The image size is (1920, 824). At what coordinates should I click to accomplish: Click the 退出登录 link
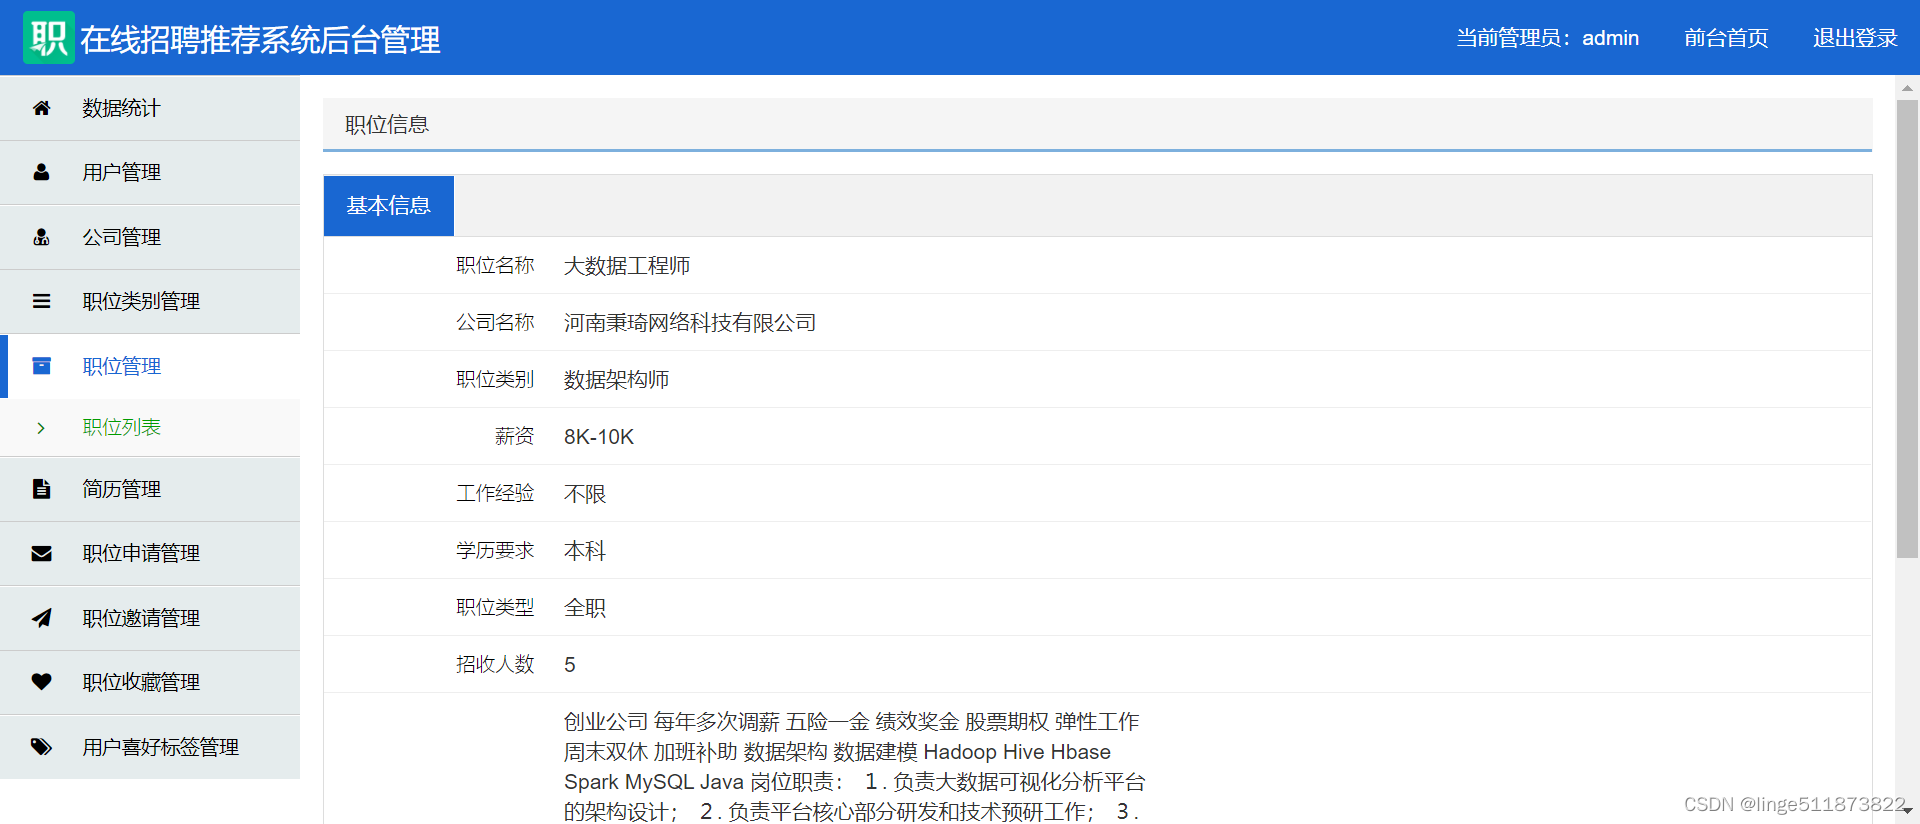tap(1855, 38)
